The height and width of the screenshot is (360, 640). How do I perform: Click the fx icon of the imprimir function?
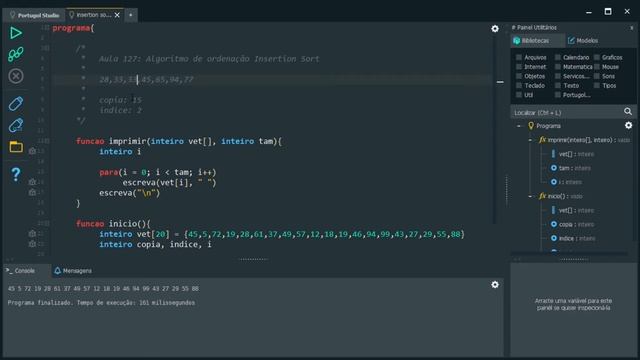[542, 140]
